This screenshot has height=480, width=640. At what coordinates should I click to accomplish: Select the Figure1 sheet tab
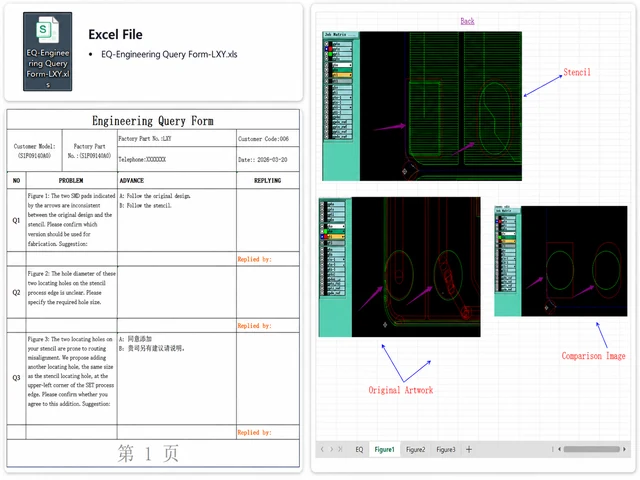(384, 449)
